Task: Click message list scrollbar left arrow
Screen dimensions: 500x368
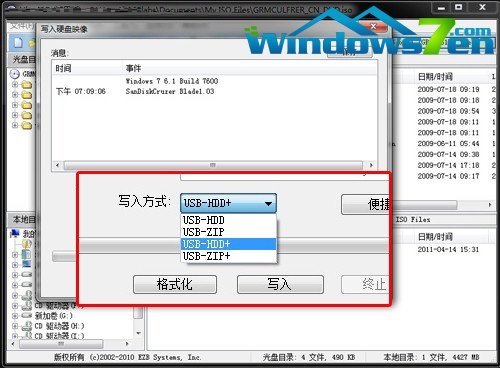Action: coord(57,165)
